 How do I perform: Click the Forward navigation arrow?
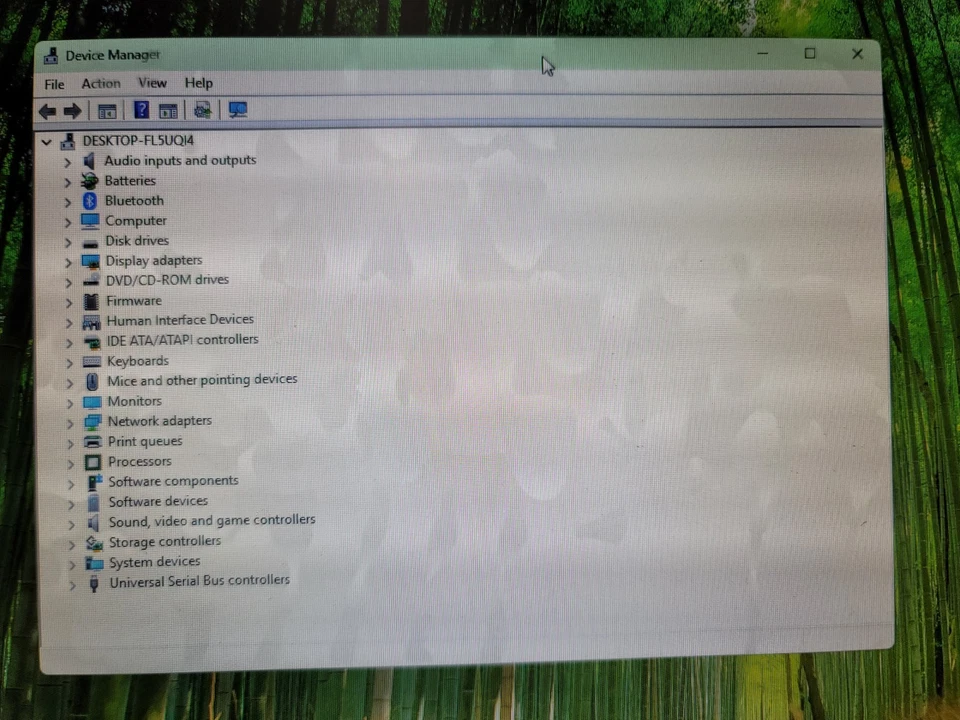click(73, 110)
